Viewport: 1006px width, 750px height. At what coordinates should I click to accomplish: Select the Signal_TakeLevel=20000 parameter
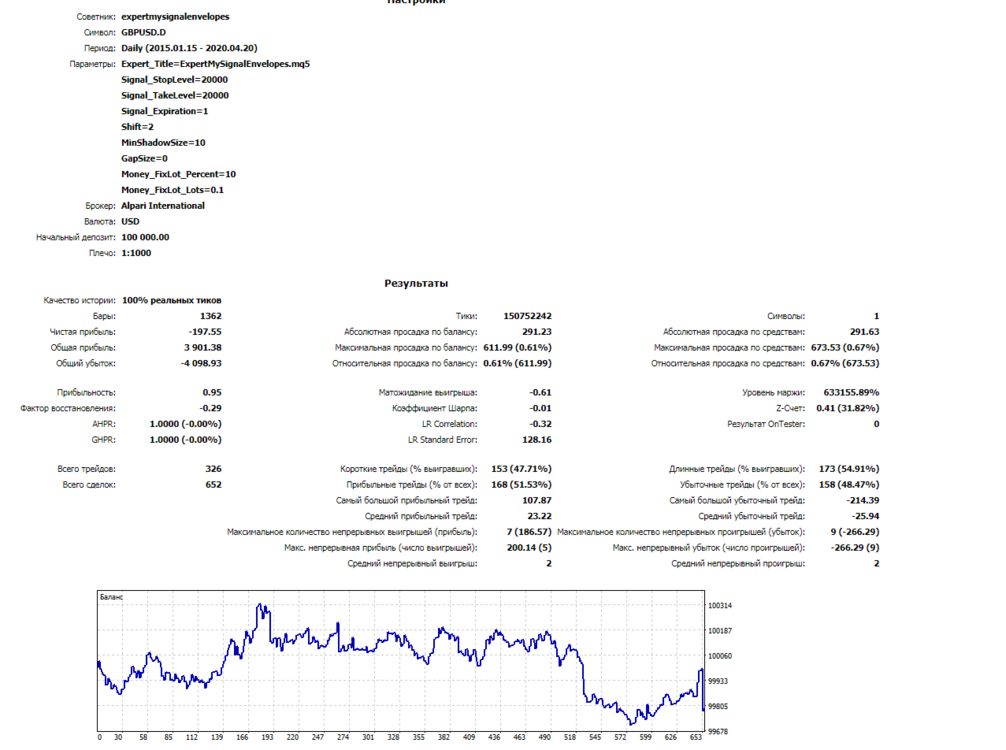(175, 96)
